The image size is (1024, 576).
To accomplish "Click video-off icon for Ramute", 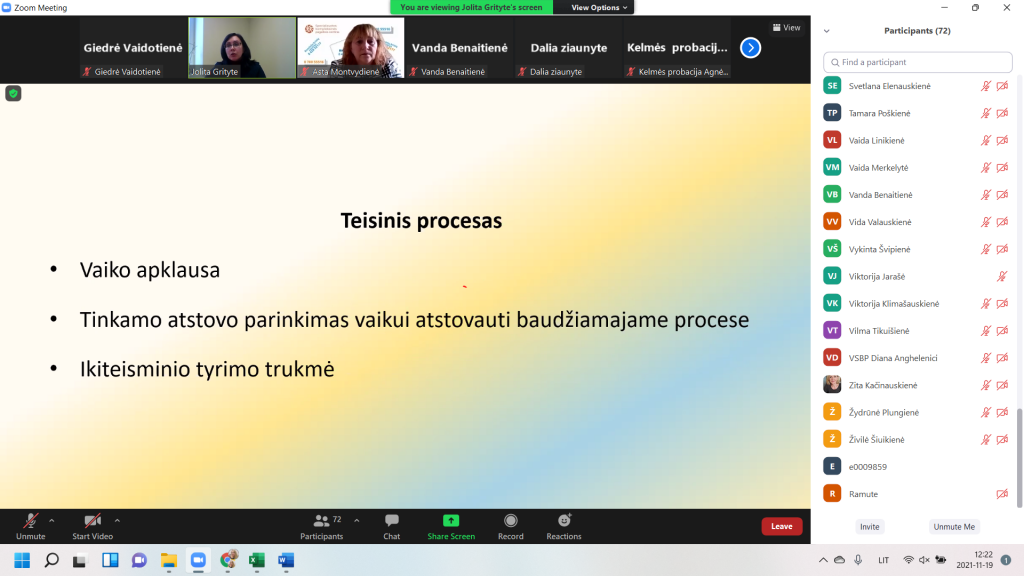I will (x=1002, y=494).
